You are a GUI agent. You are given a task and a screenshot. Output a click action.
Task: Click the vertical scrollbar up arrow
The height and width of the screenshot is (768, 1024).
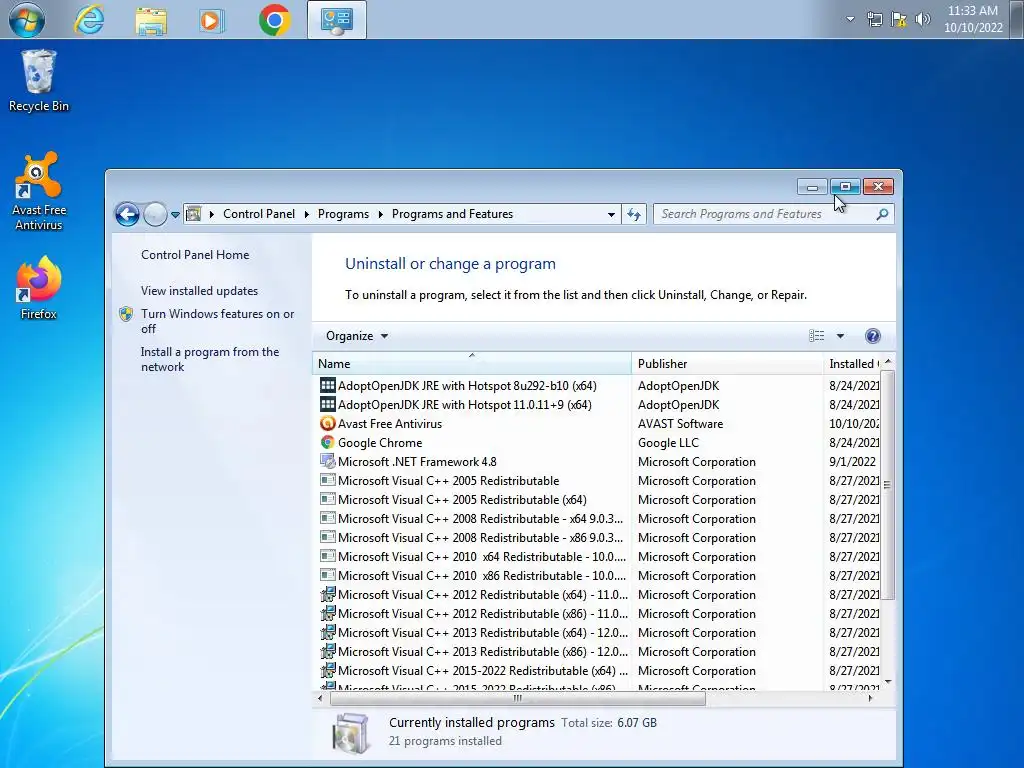[888, 361]
